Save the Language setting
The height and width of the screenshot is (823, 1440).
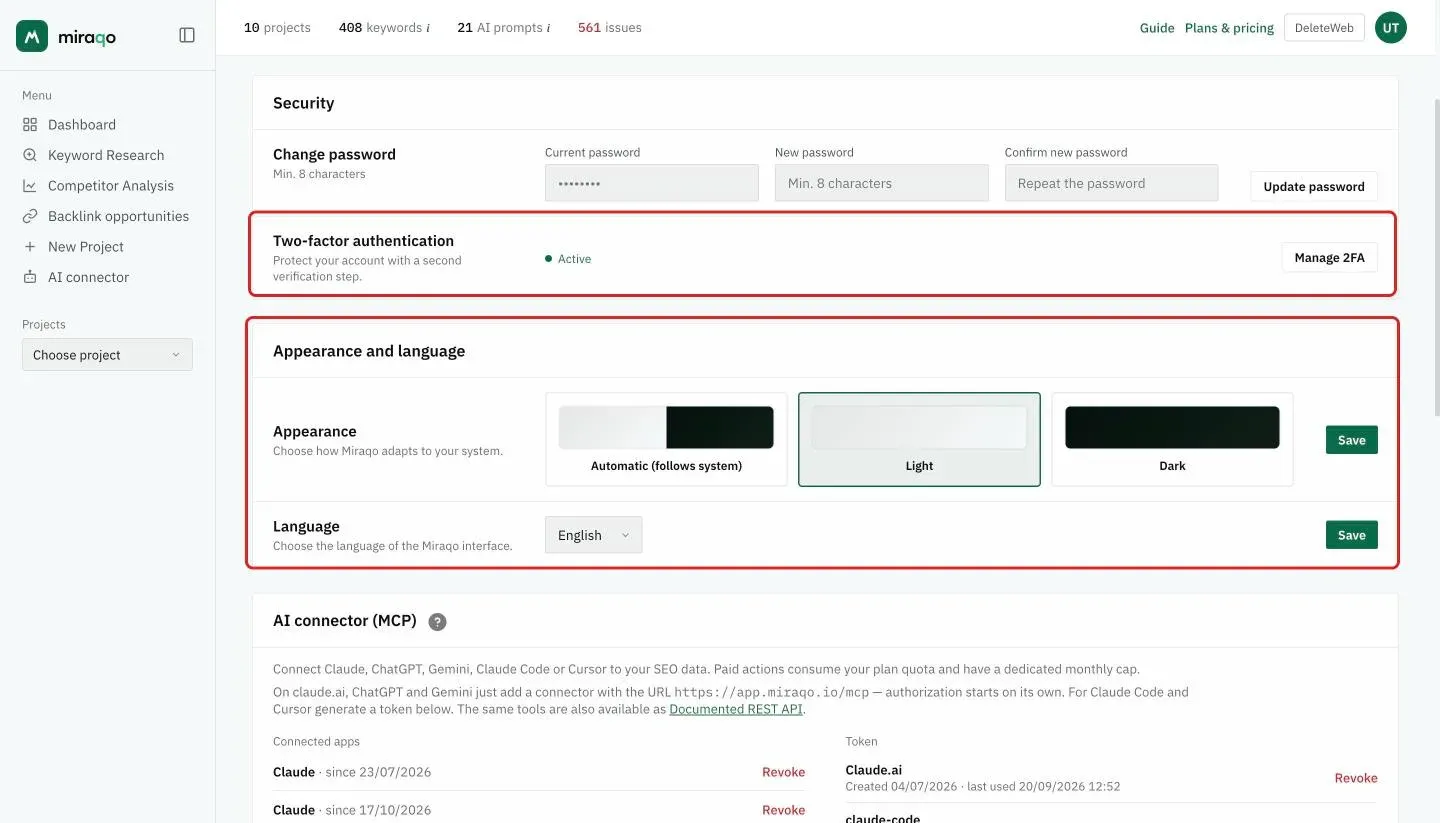(x=1352, y=535)
